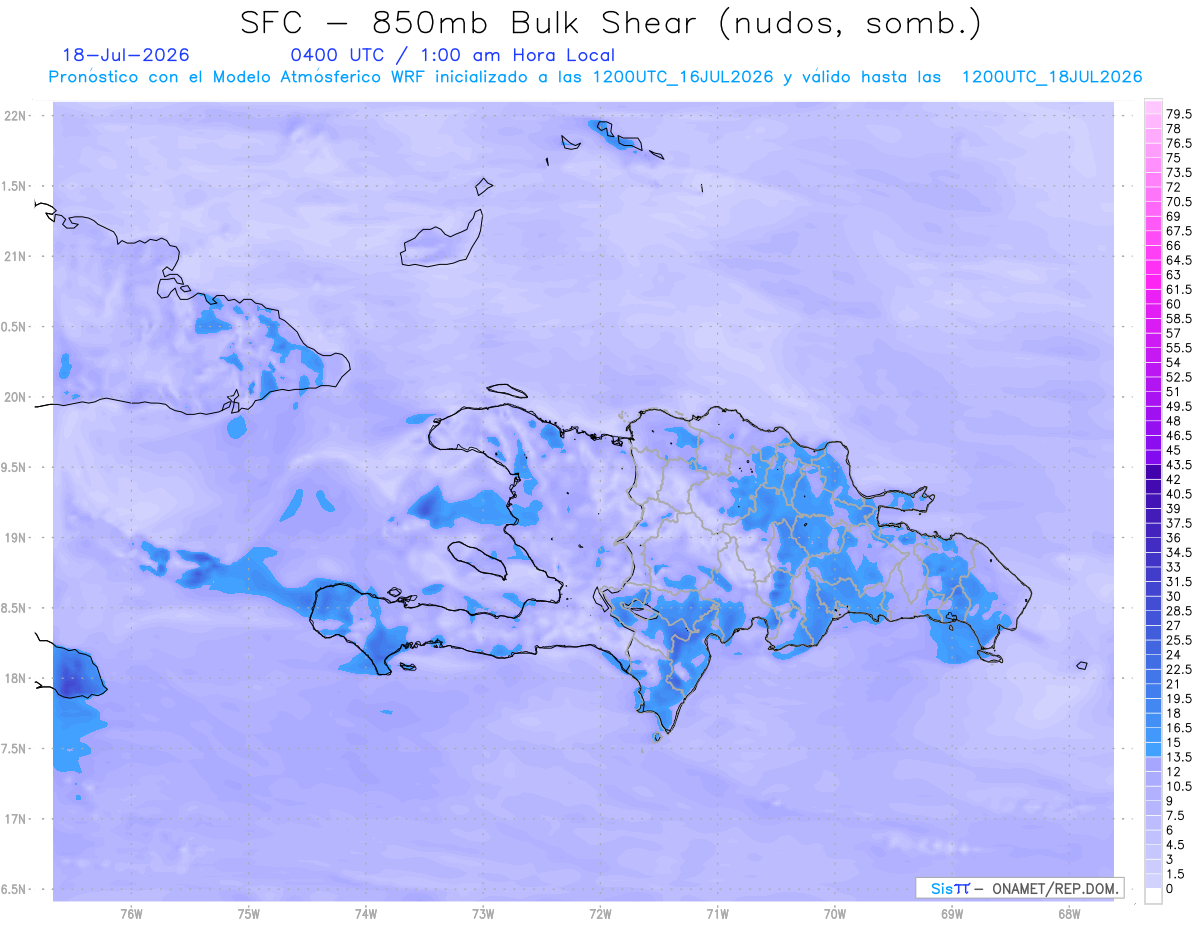
Task: Click the 42 value on the color scale
Action: point(1174,479)
